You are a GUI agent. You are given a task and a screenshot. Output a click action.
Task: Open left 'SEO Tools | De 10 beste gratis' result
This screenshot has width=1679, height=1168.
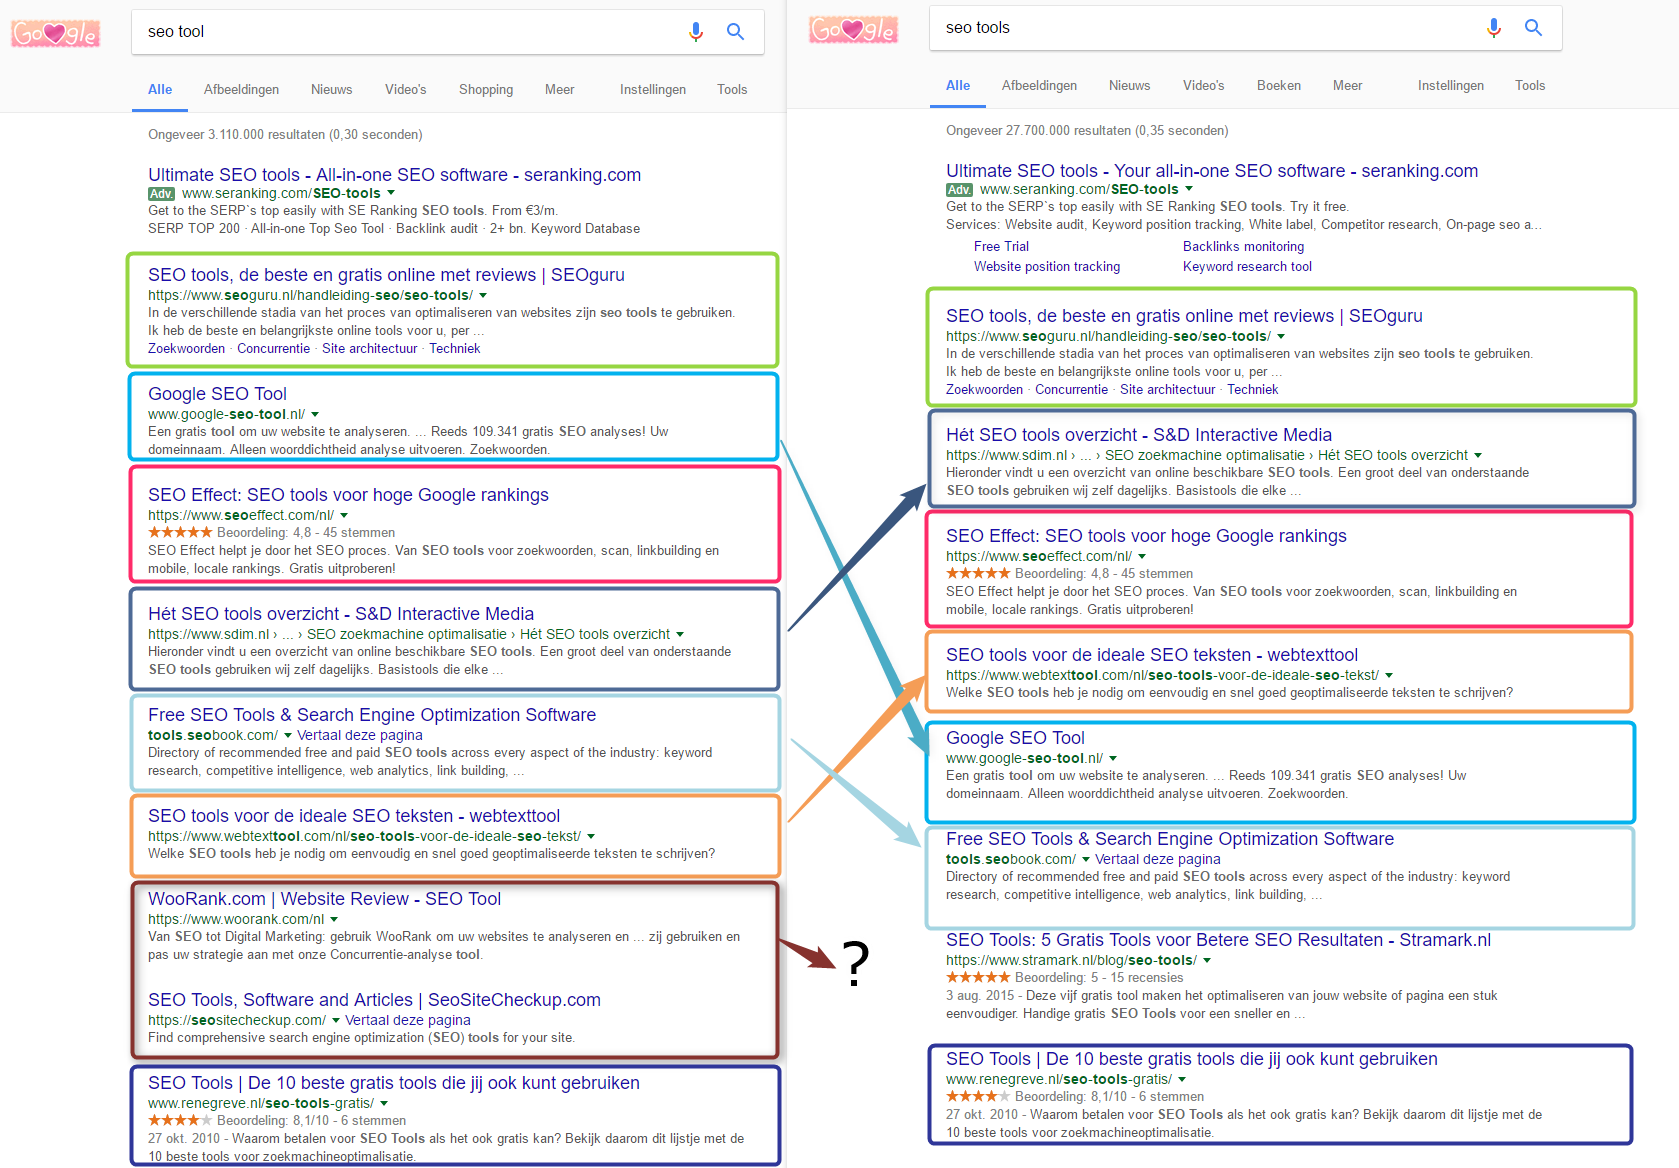click(394, 1083)
